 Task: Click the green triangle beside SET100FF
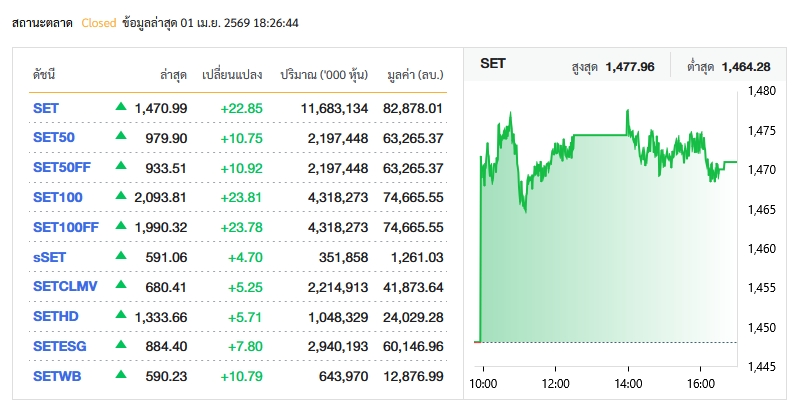click(121, 227)
